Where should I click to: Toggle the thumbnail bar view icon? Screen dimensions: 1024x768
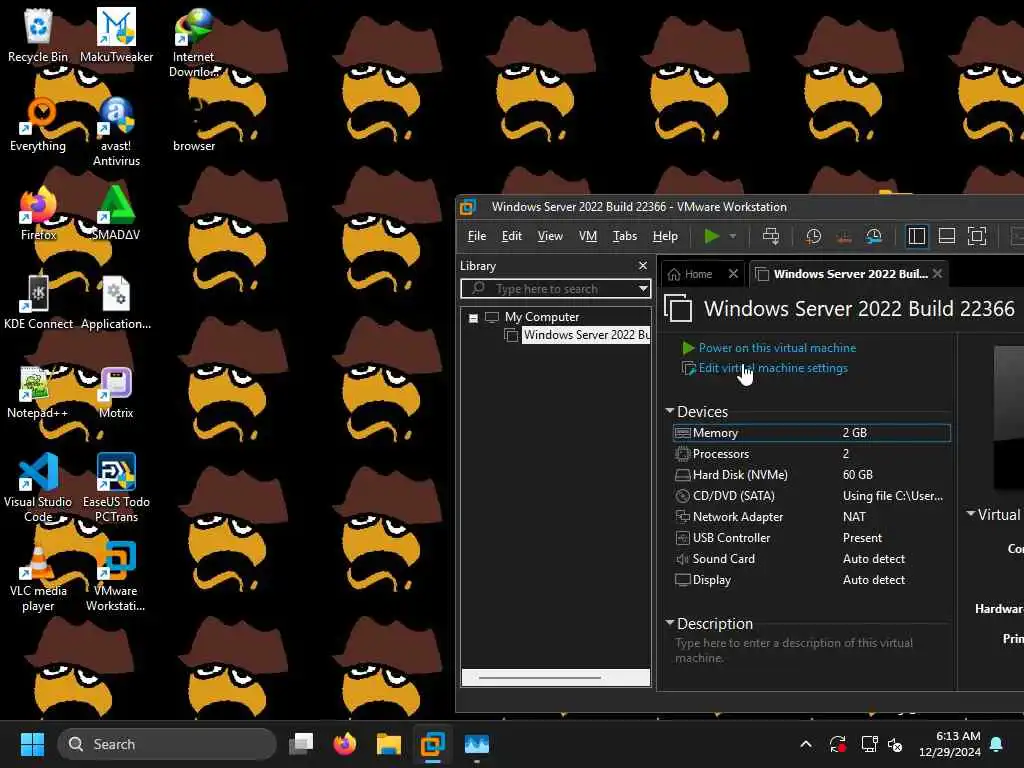click(947, 236)
